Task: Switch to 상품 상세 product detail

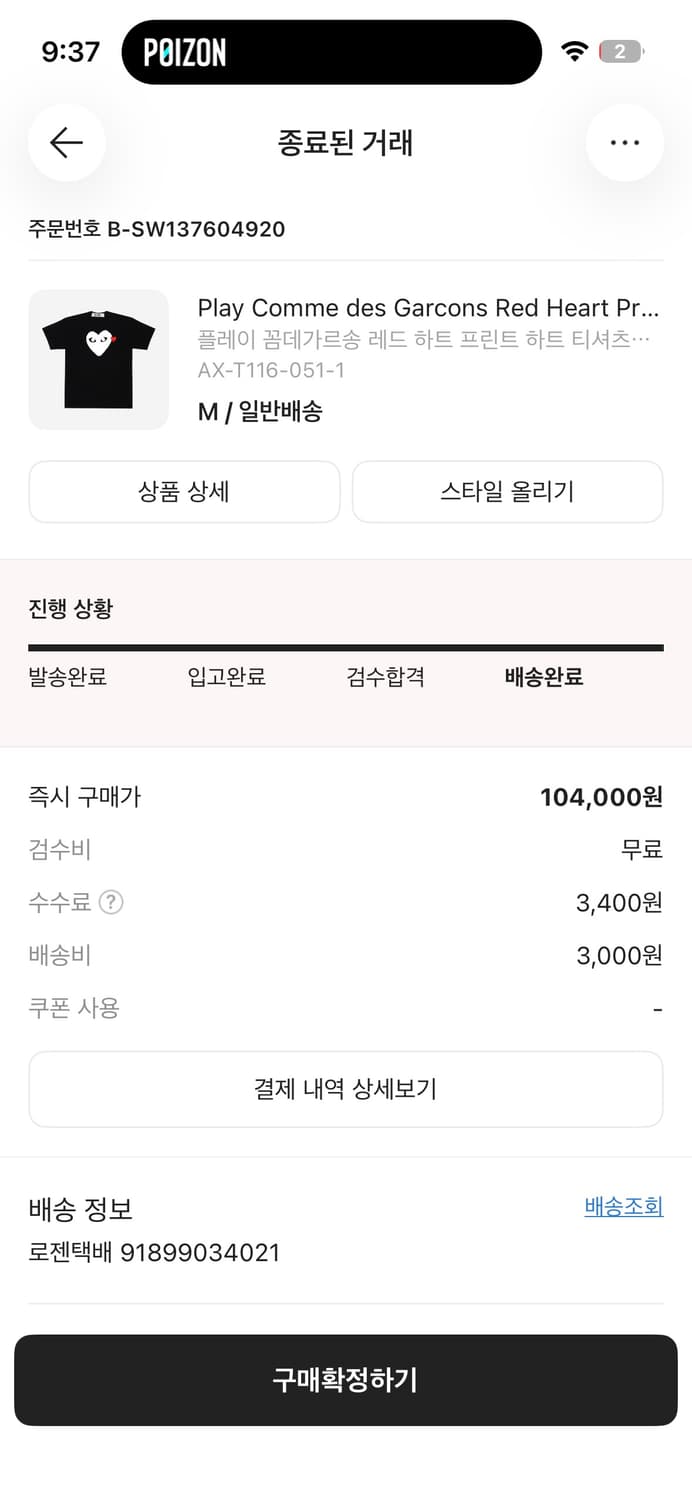Action: (x=184, y=491)
